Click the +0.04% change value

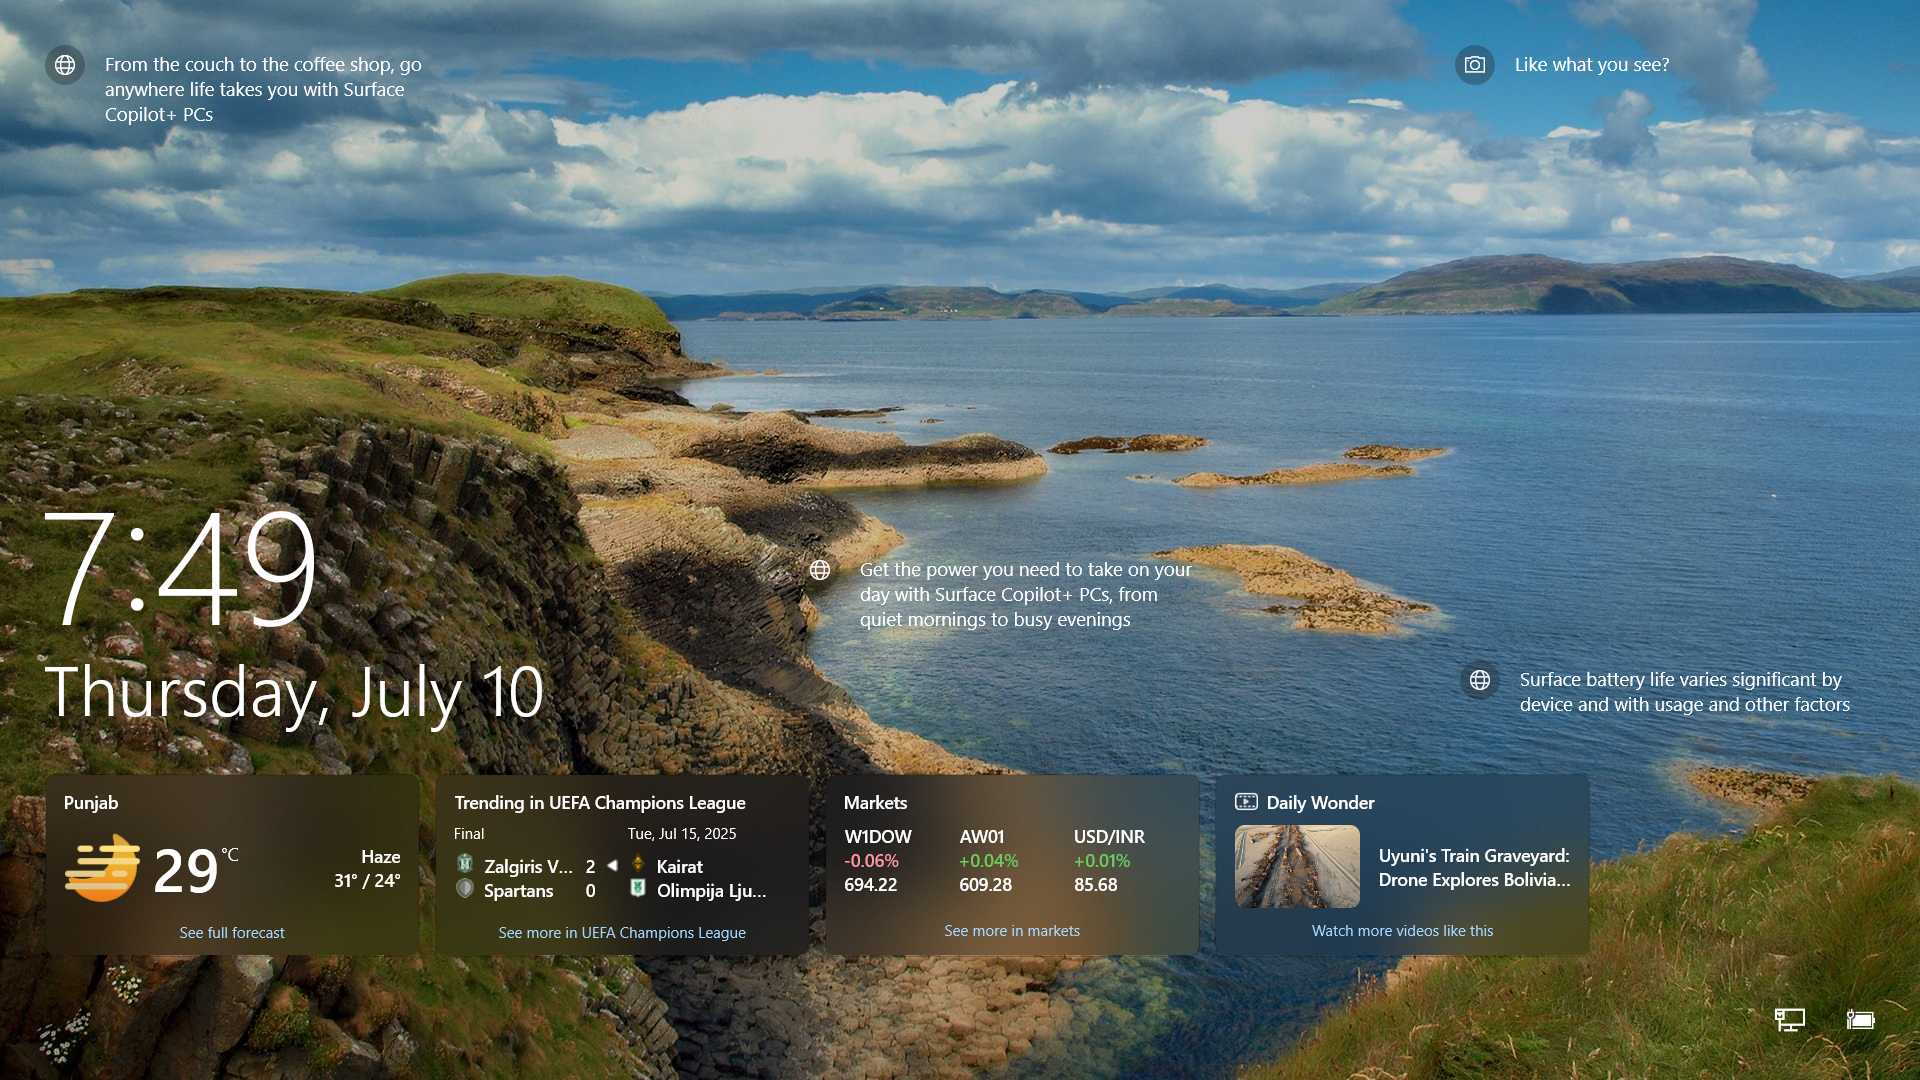pyautogui.click(x=988, y=860)
